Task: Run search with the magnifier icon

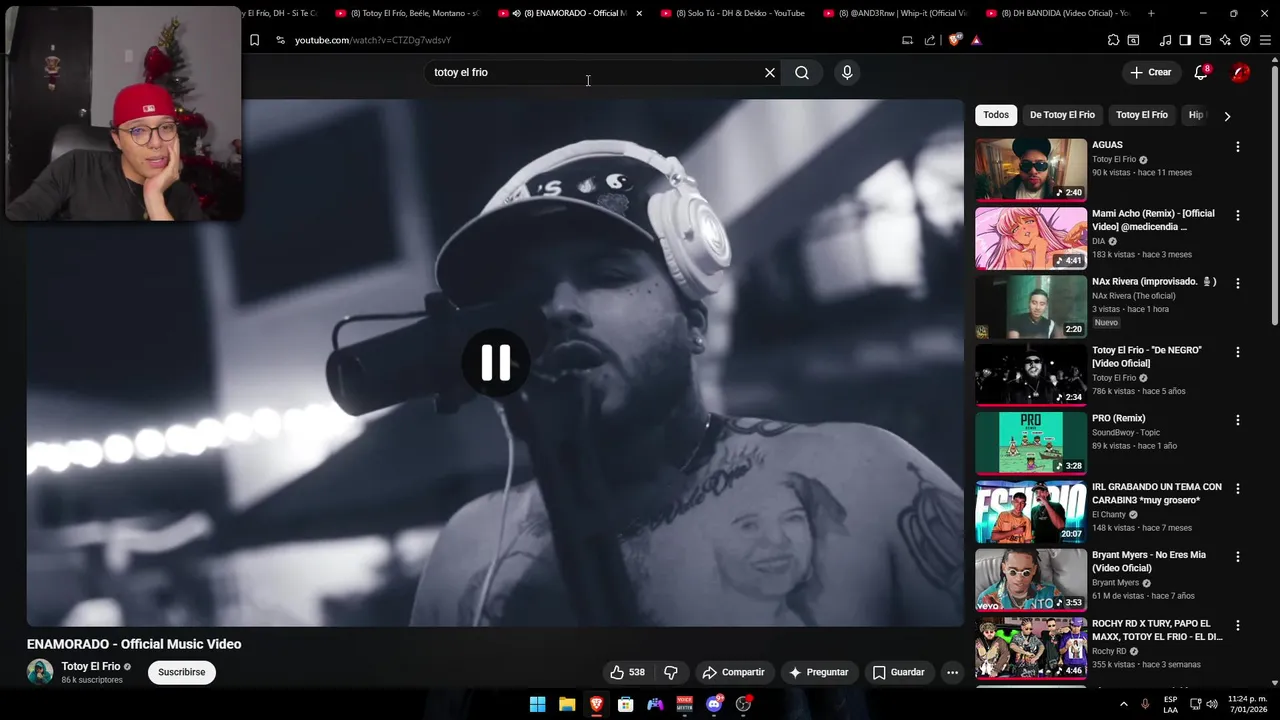Action: (802, 72)
